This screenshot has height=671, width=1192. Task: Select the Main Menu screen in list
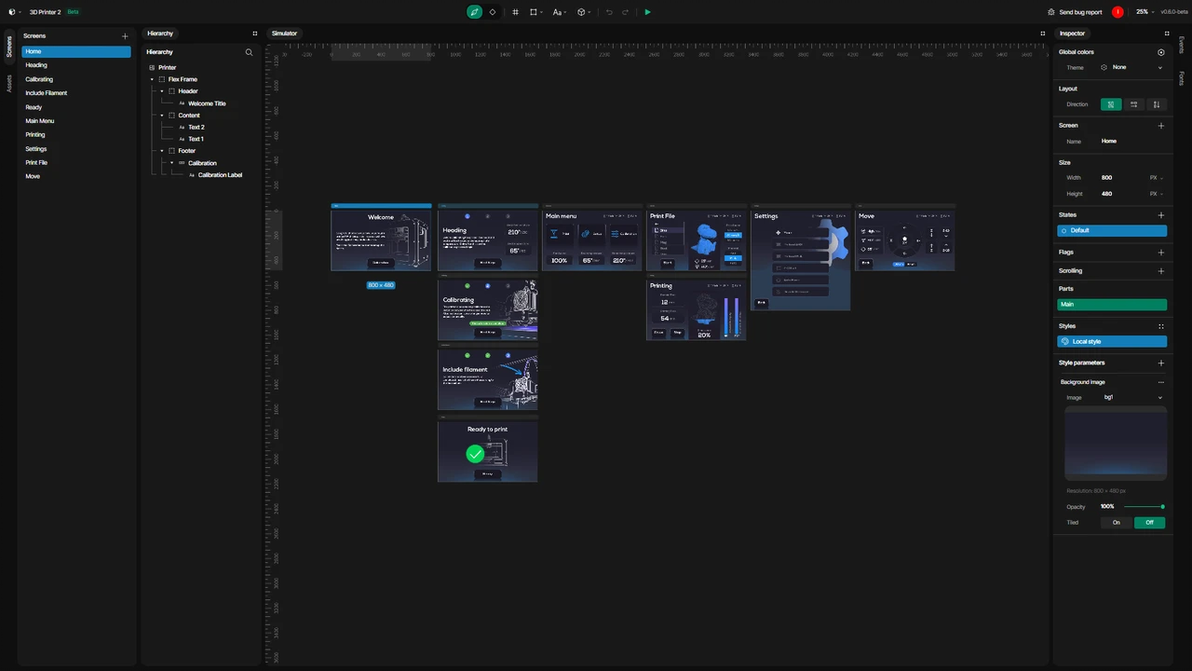point(40,121)
